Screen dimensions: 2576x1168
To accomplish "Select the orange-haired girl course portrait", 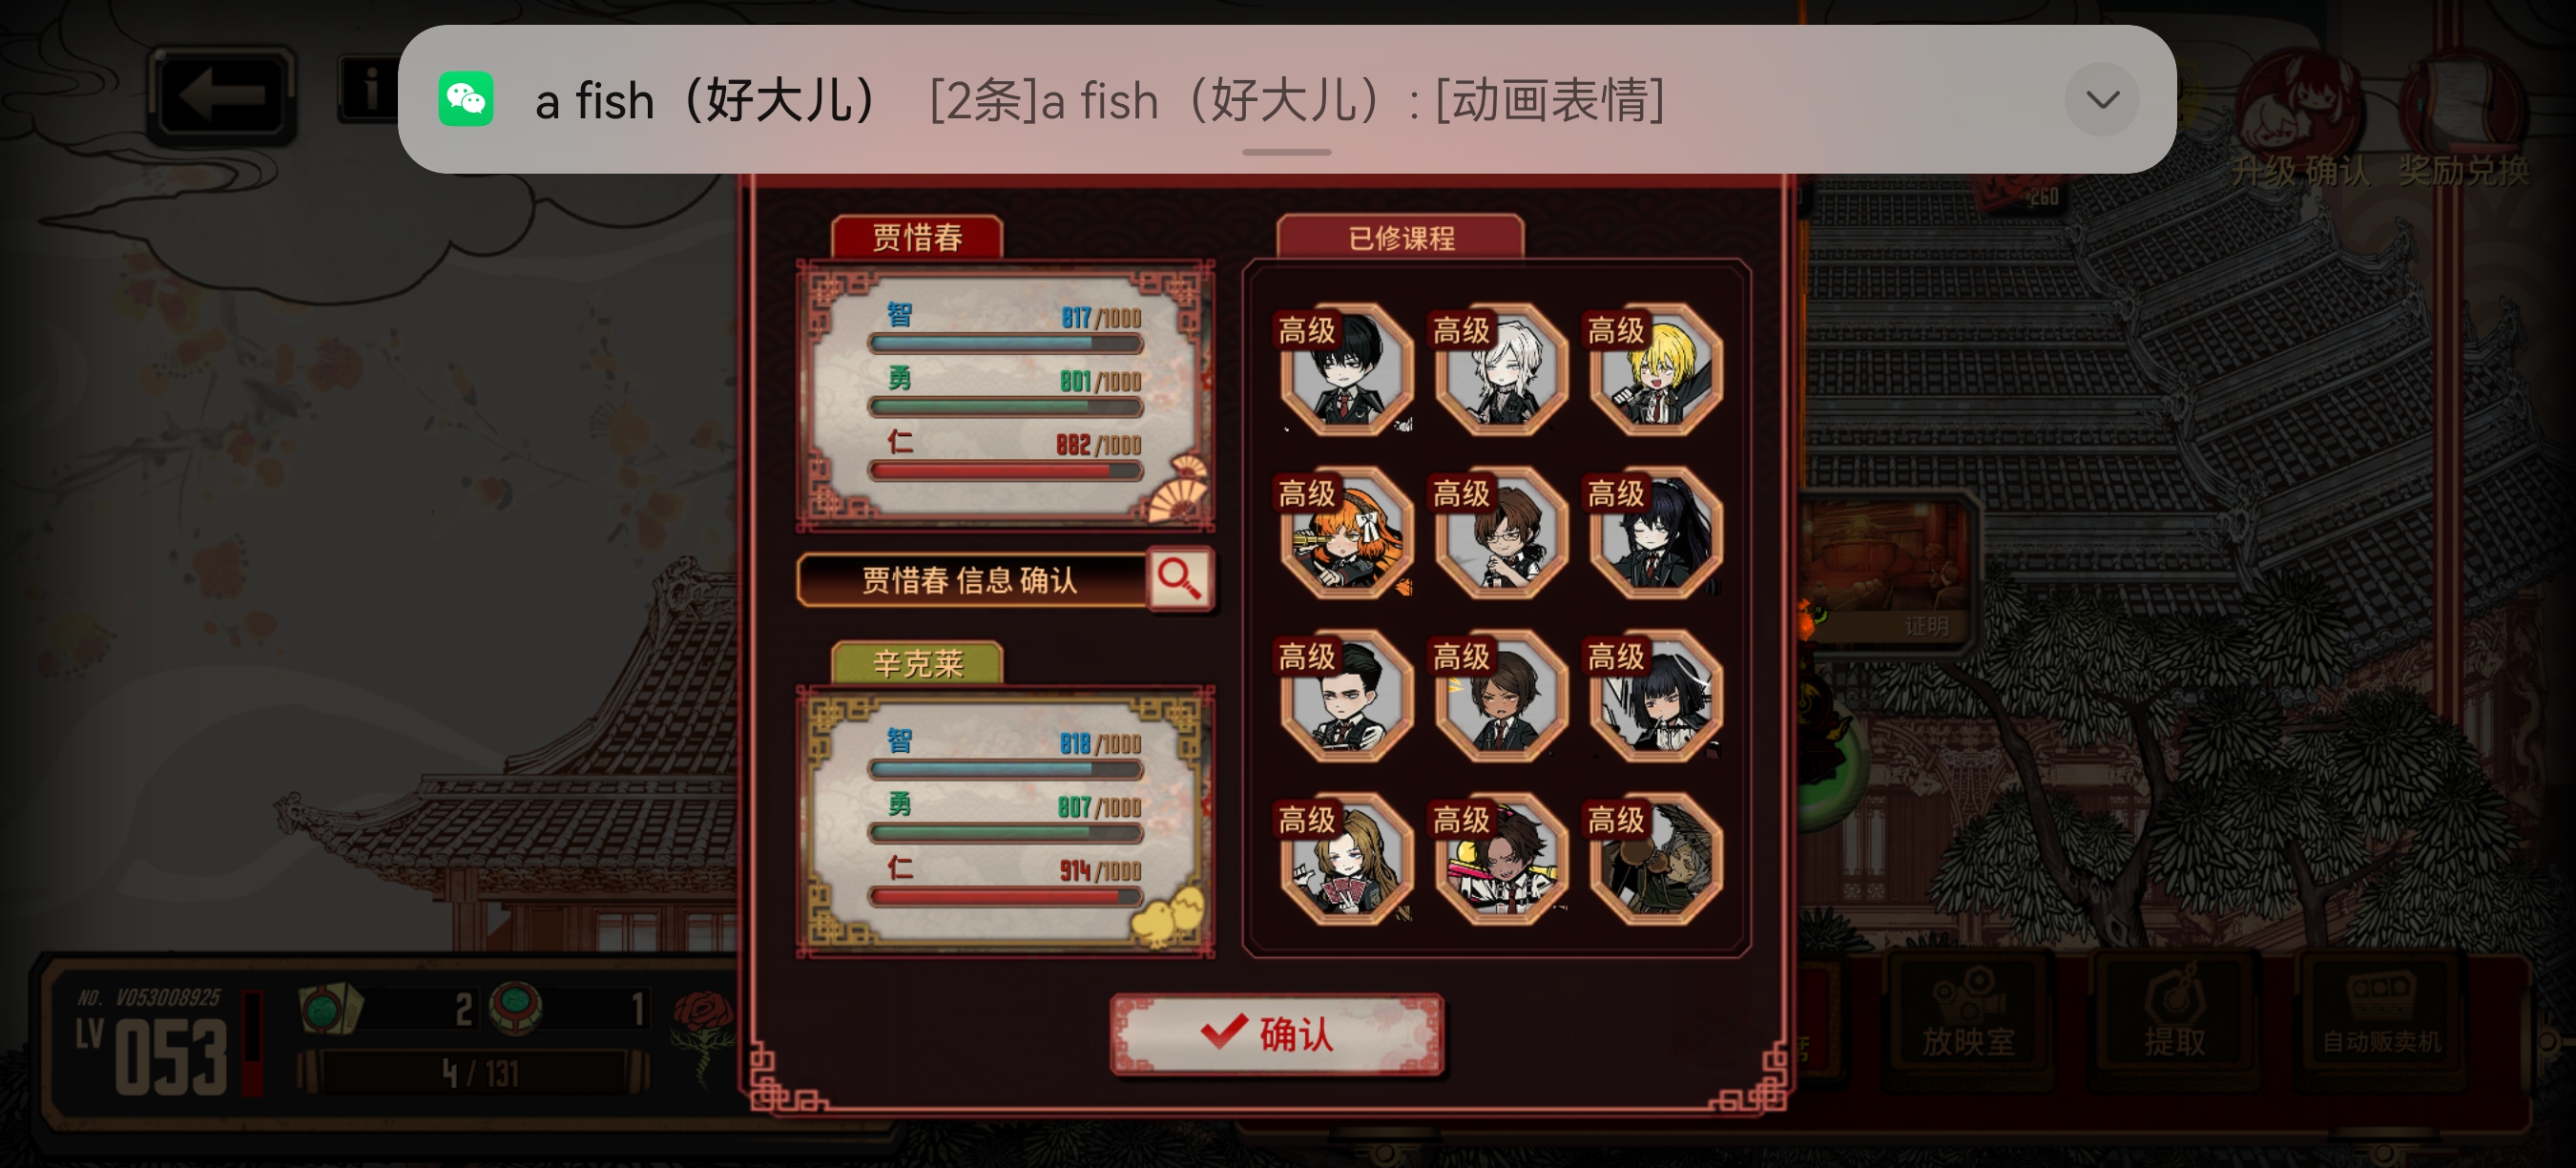I will click(1346, 533).
